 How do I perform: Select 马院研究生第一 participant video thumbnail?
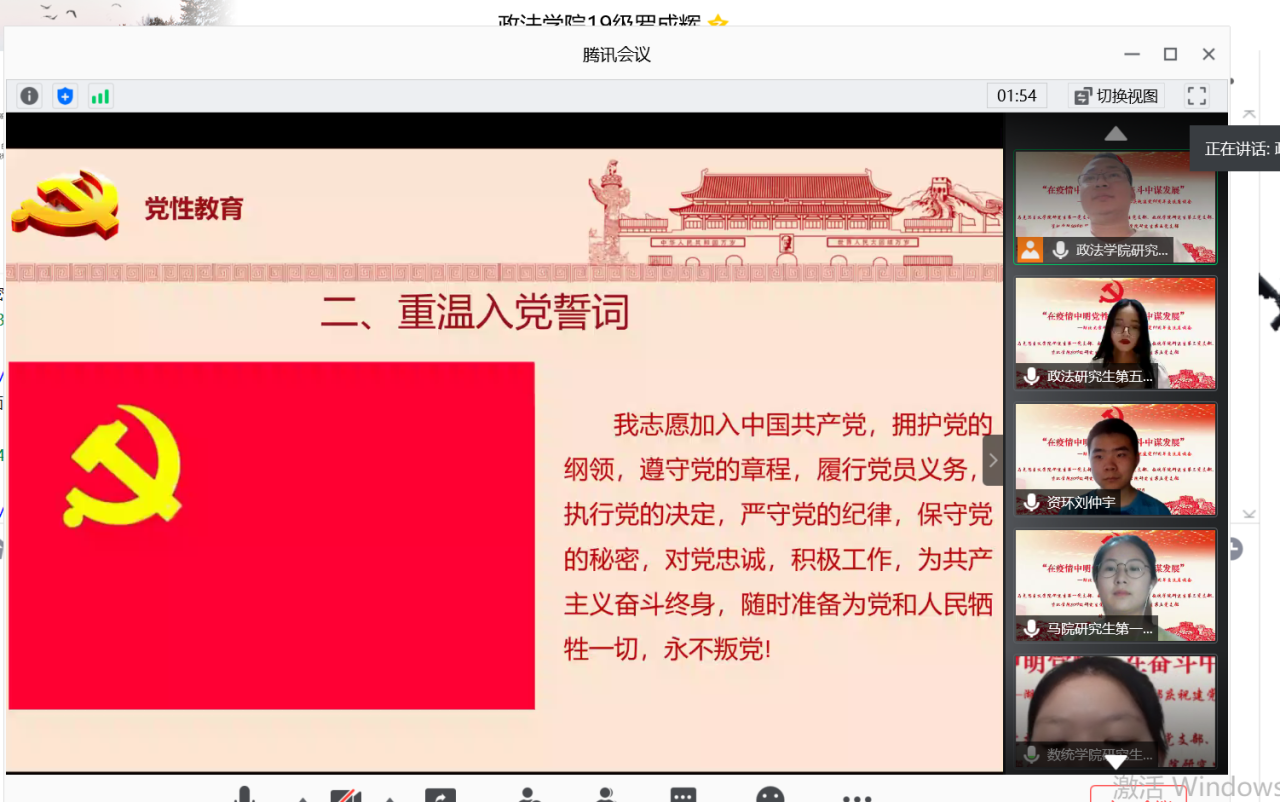pos(1115,585)
